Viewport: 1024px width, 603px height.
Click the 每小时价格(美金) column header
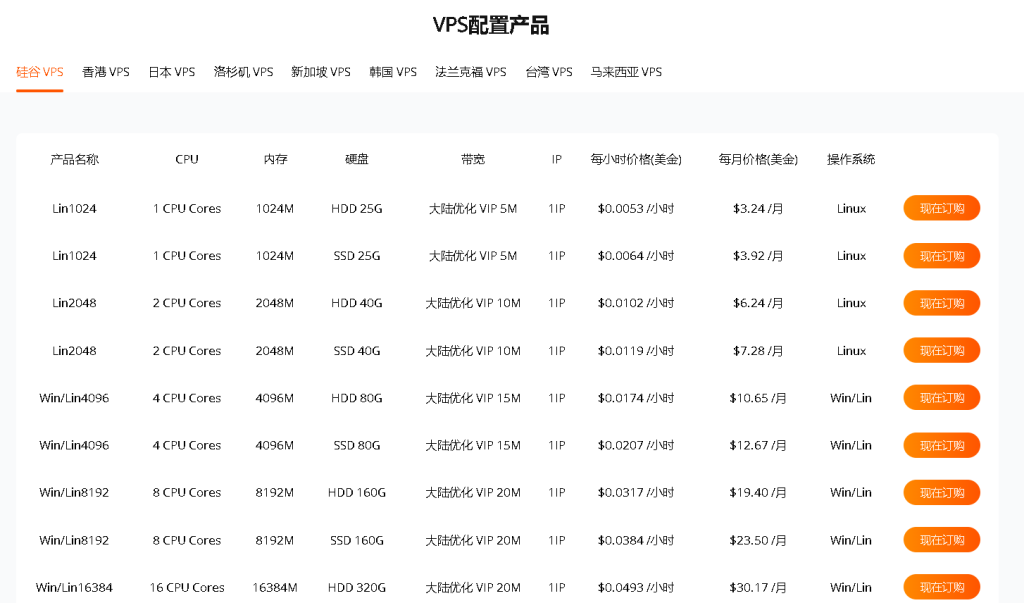[636, 159]
